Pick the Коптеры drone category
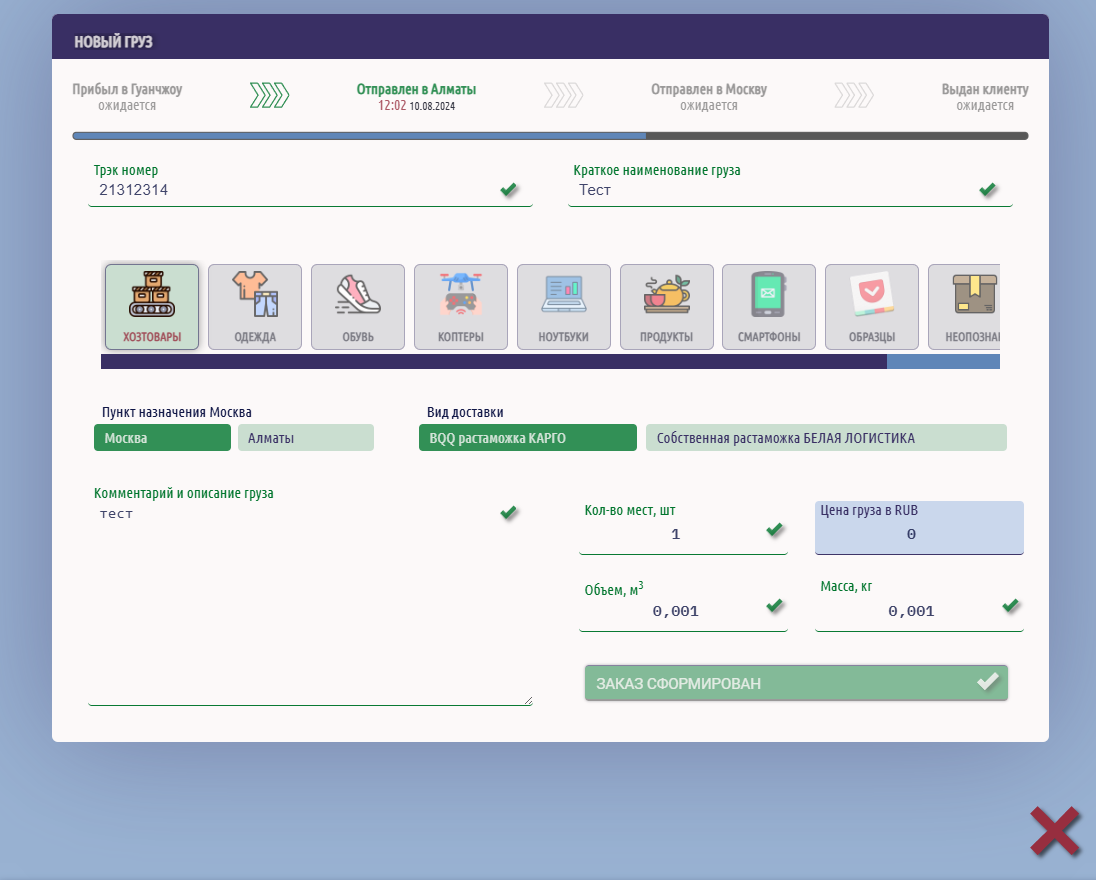This screenshot has width=1096, height=880. point(461,307)
